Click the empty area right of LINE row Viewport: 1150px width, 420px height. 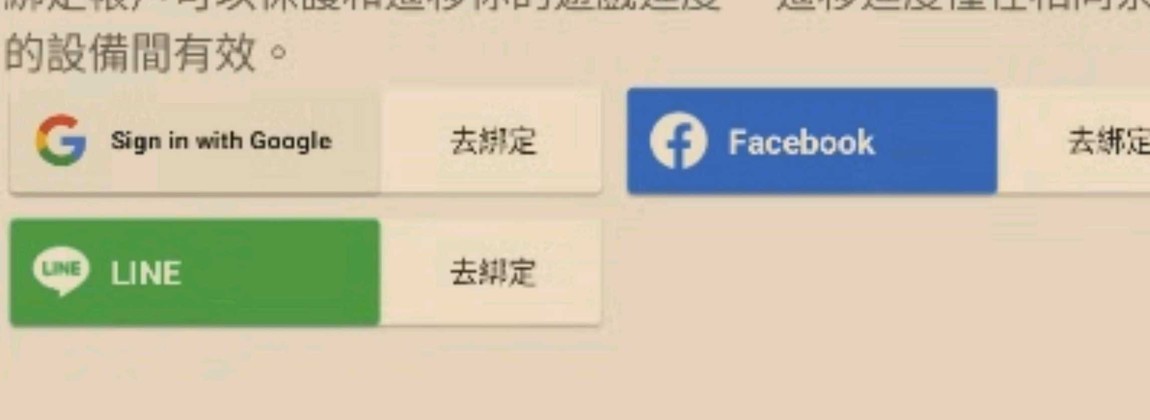(873, 272)
